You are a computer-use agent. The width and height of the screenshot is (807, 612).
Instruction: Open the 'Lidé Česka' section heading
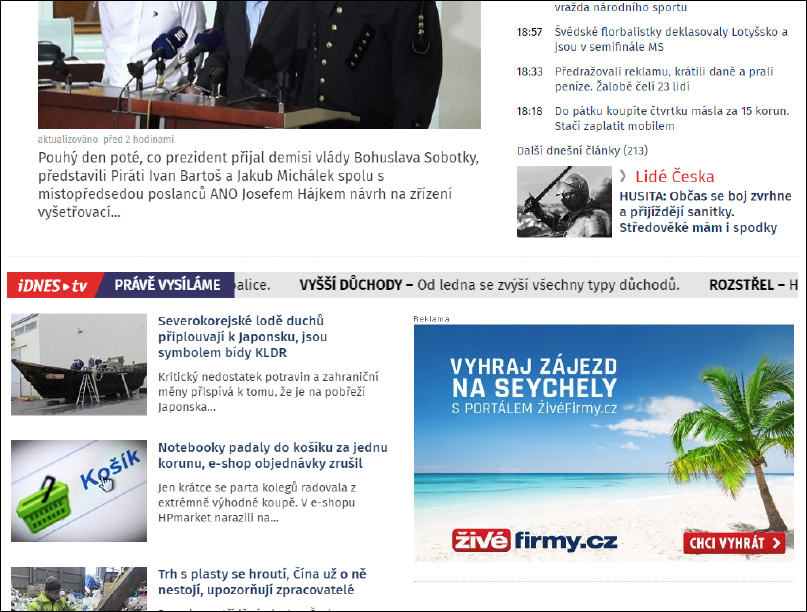click(674, 177)
